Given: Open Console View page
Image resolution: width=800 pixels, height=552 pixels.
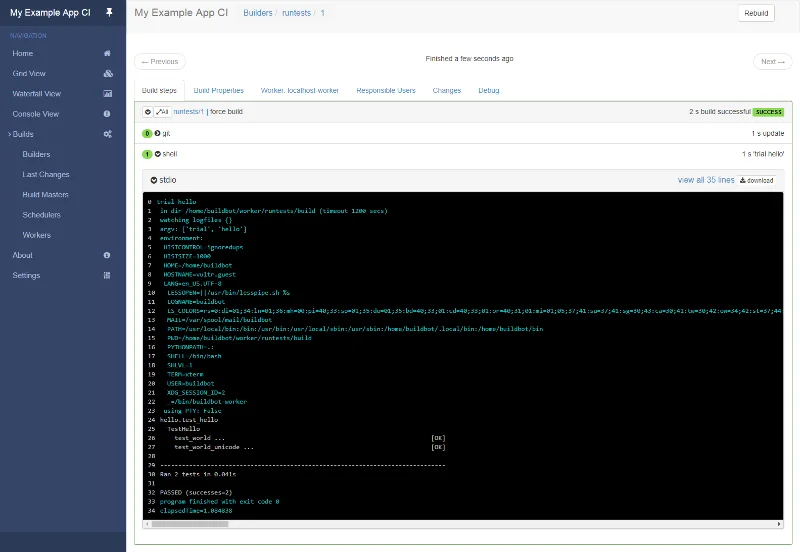Looking at the screenshot, I should coord(36,114).
